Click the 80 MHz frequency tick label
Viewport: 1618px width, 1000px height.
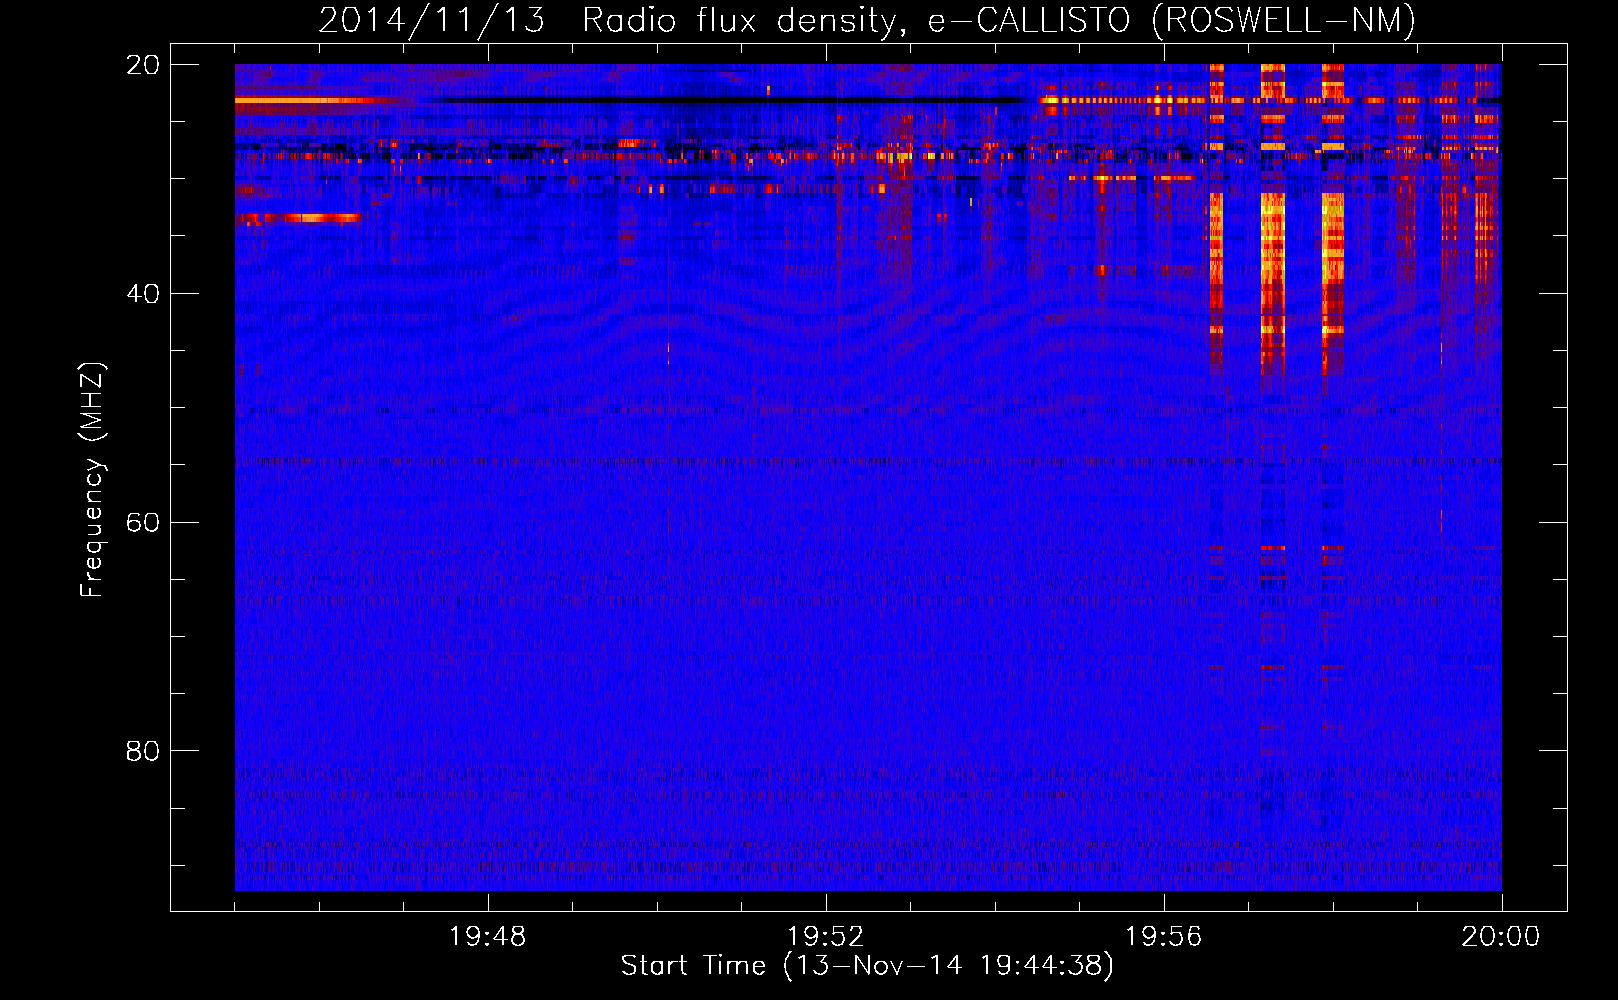[x=142, y=751]
